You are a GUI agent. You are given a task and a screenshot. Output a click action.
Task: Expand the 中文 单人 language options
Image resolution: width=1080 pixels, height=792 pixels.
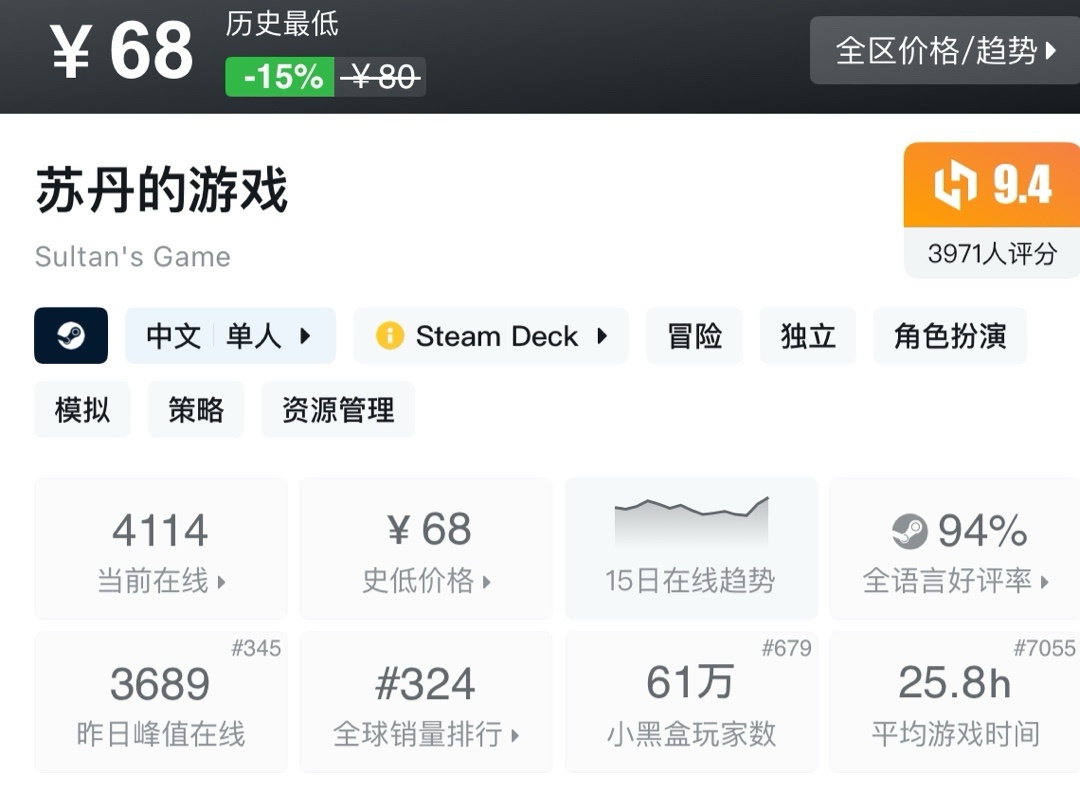pyautogui.click(x=230, y=336)
